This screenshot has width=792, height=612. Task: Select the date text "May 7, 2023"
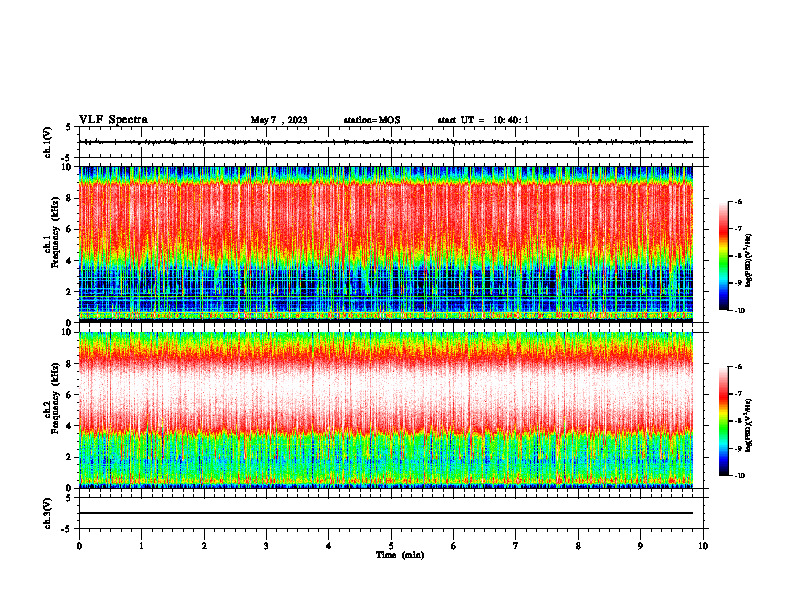tap(279, 120)
